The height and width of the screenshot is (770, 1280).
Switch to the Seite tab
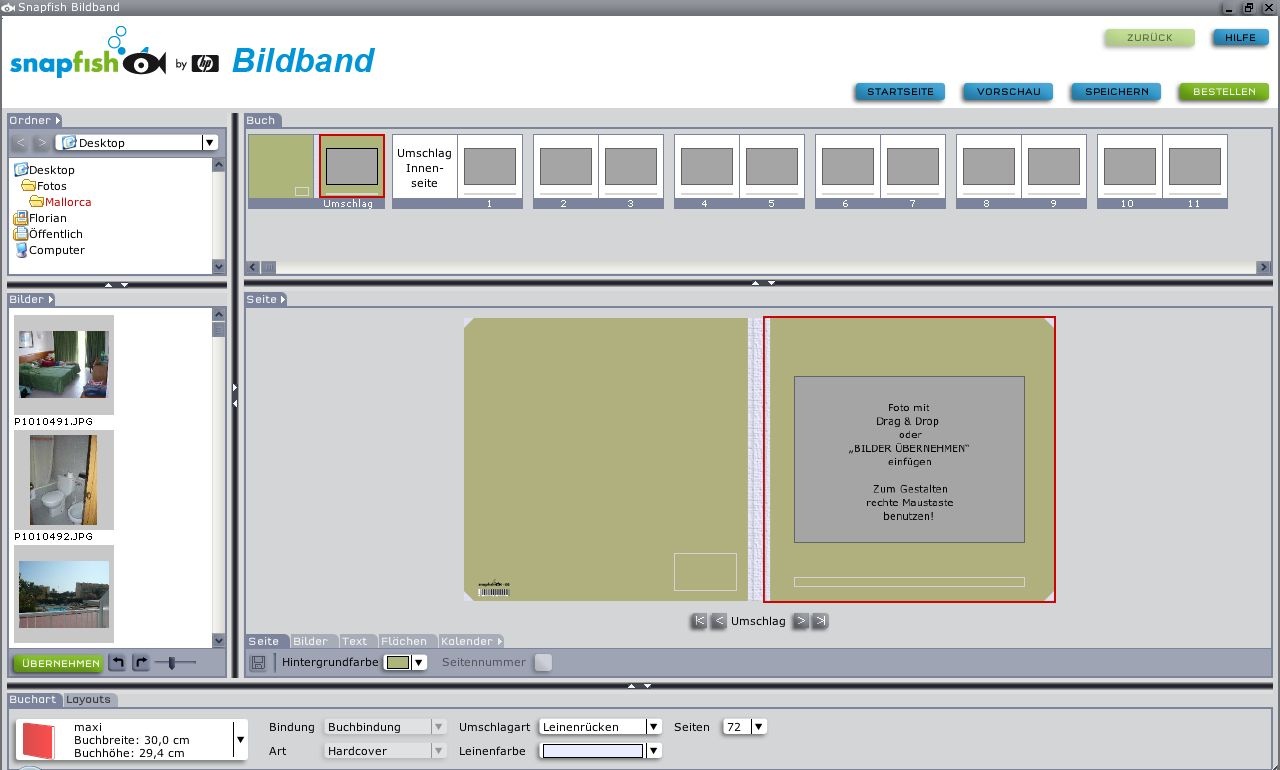coord(265,641)
